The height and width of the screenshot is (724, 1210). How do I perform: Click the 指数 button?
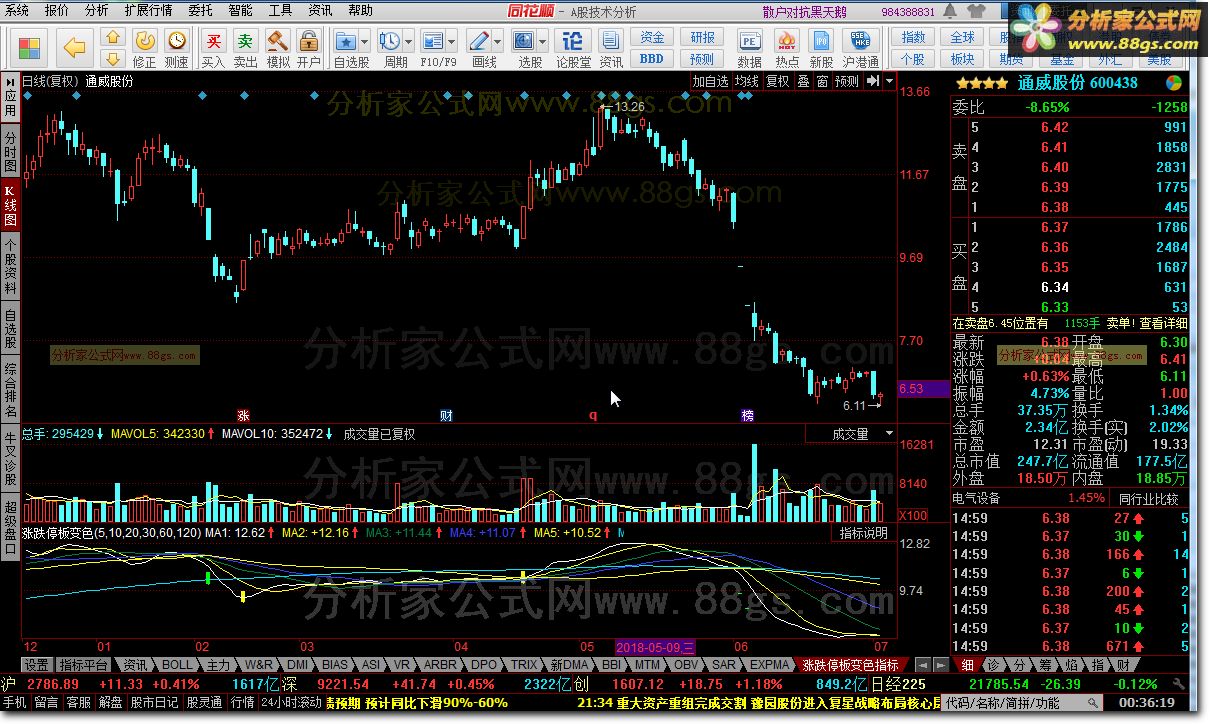[913, 37]
